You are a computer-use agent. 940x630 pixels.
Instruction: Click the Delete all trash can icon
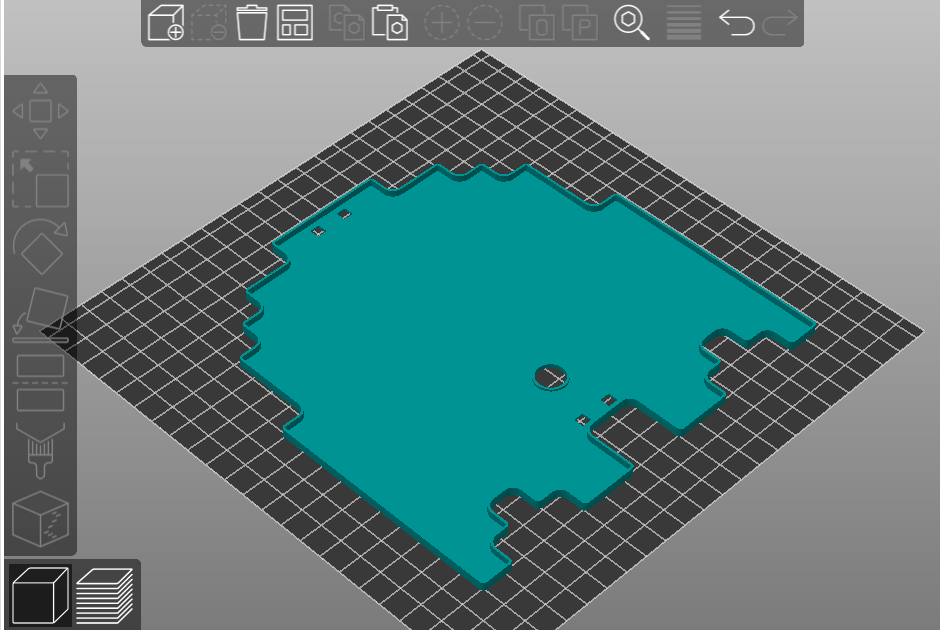coord(252,23)
